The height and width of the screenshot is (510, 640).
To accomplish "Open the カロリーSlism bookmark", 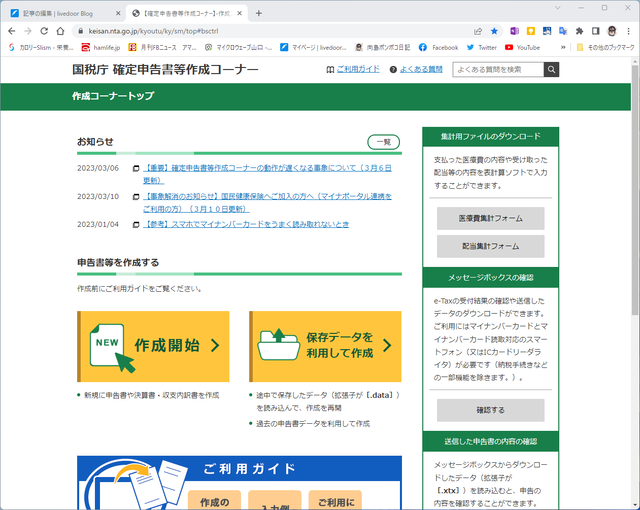I will 41,48.
